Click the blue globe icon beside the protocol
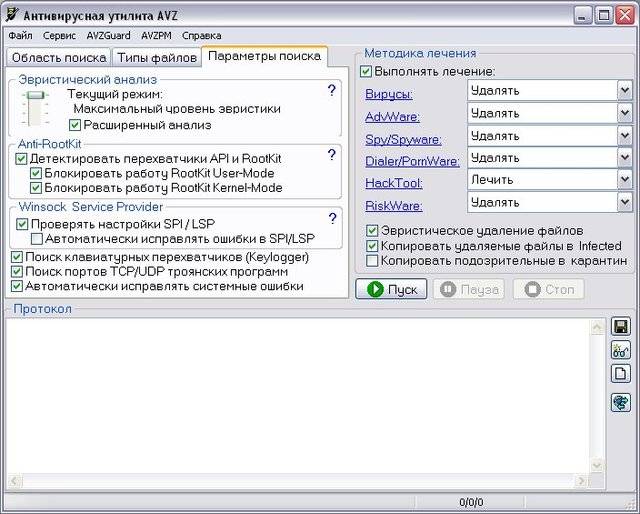Viewport: 640px width, 514px height. point(620,402)
